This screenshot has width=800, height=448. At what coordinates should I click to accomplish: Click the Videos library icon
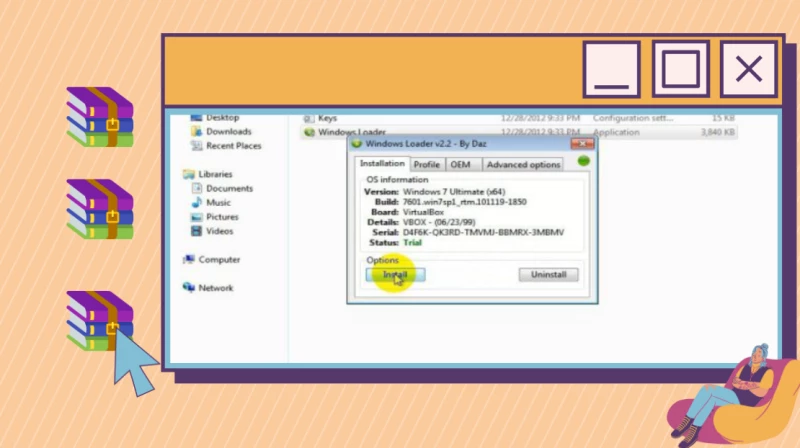tap(196, 231)
